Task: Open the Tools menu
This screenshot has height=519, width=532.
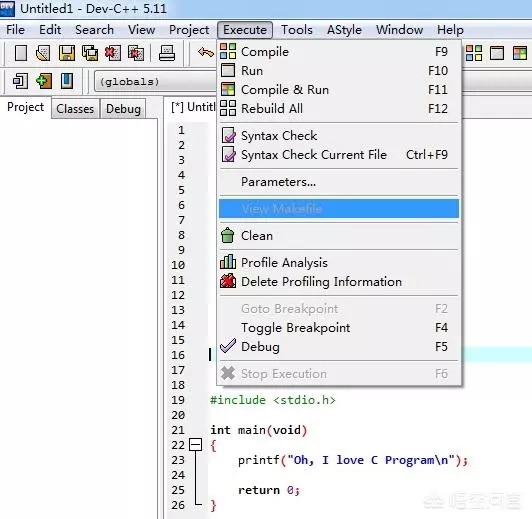Action: pyautogui.click(x=297, y=30)
